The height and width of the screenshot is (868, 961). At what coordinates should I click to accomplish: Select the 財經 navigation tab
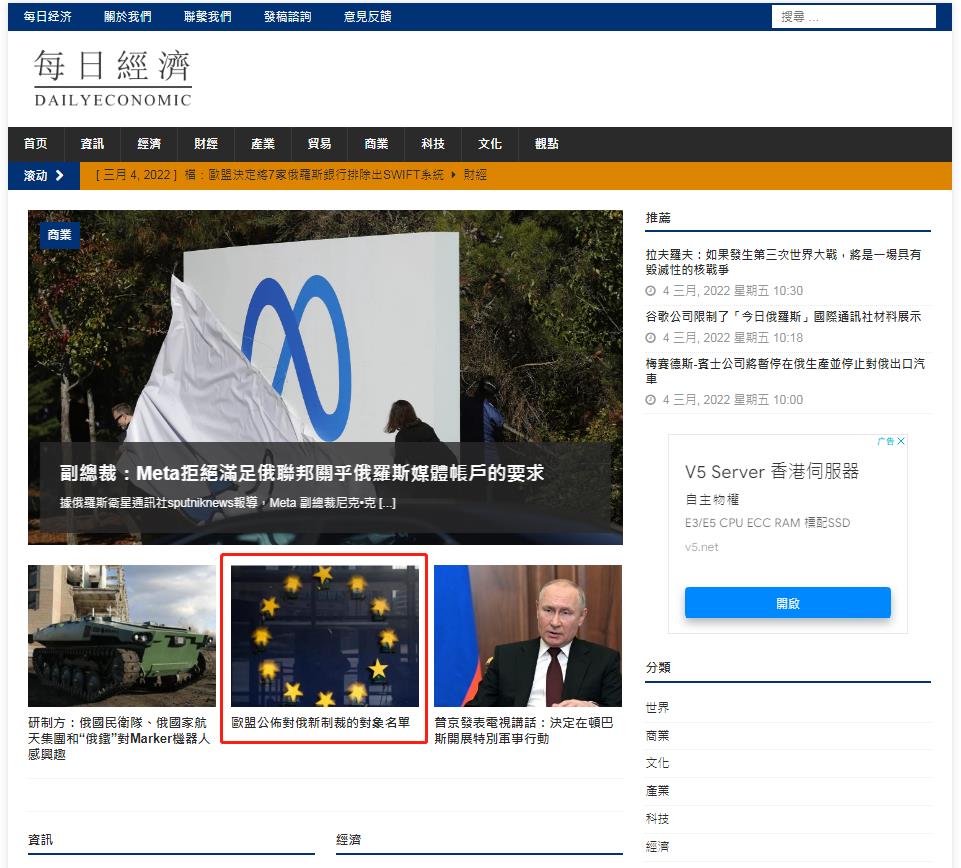point(206,144)
